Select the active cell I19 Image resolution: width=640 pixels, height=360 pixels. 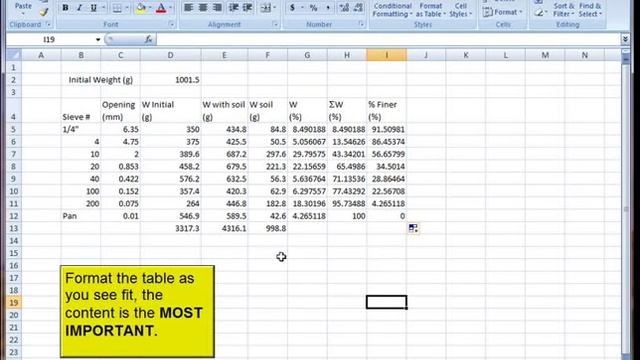click(x=387, y=302)
